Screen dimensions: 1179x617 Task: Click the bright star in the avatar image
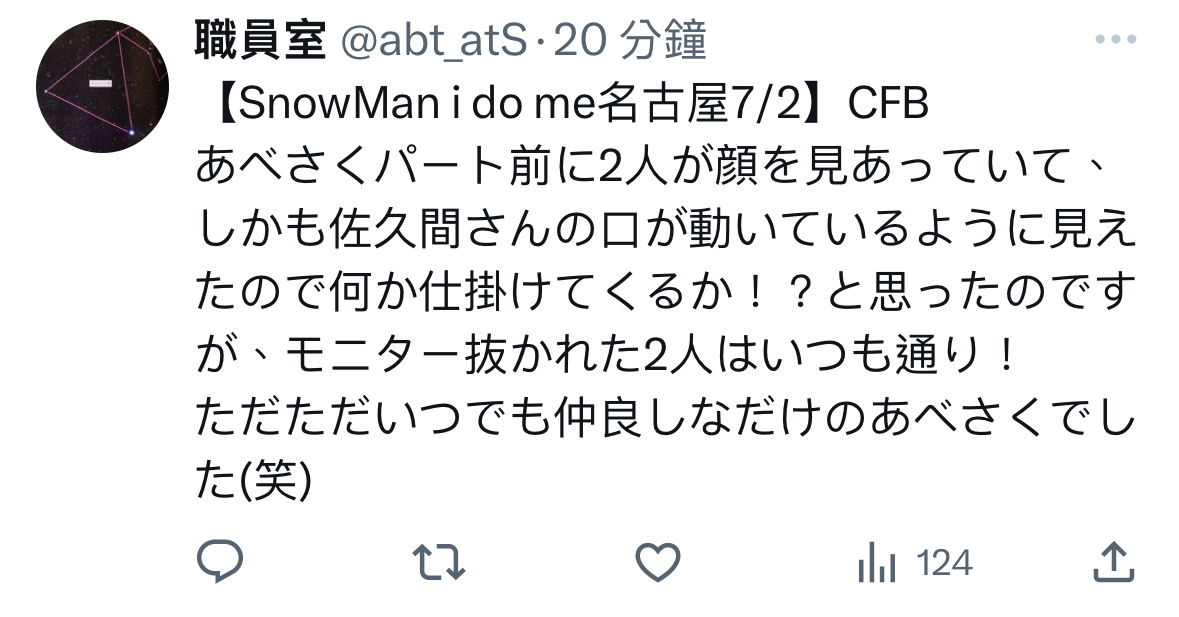click(x=132, y=133)
